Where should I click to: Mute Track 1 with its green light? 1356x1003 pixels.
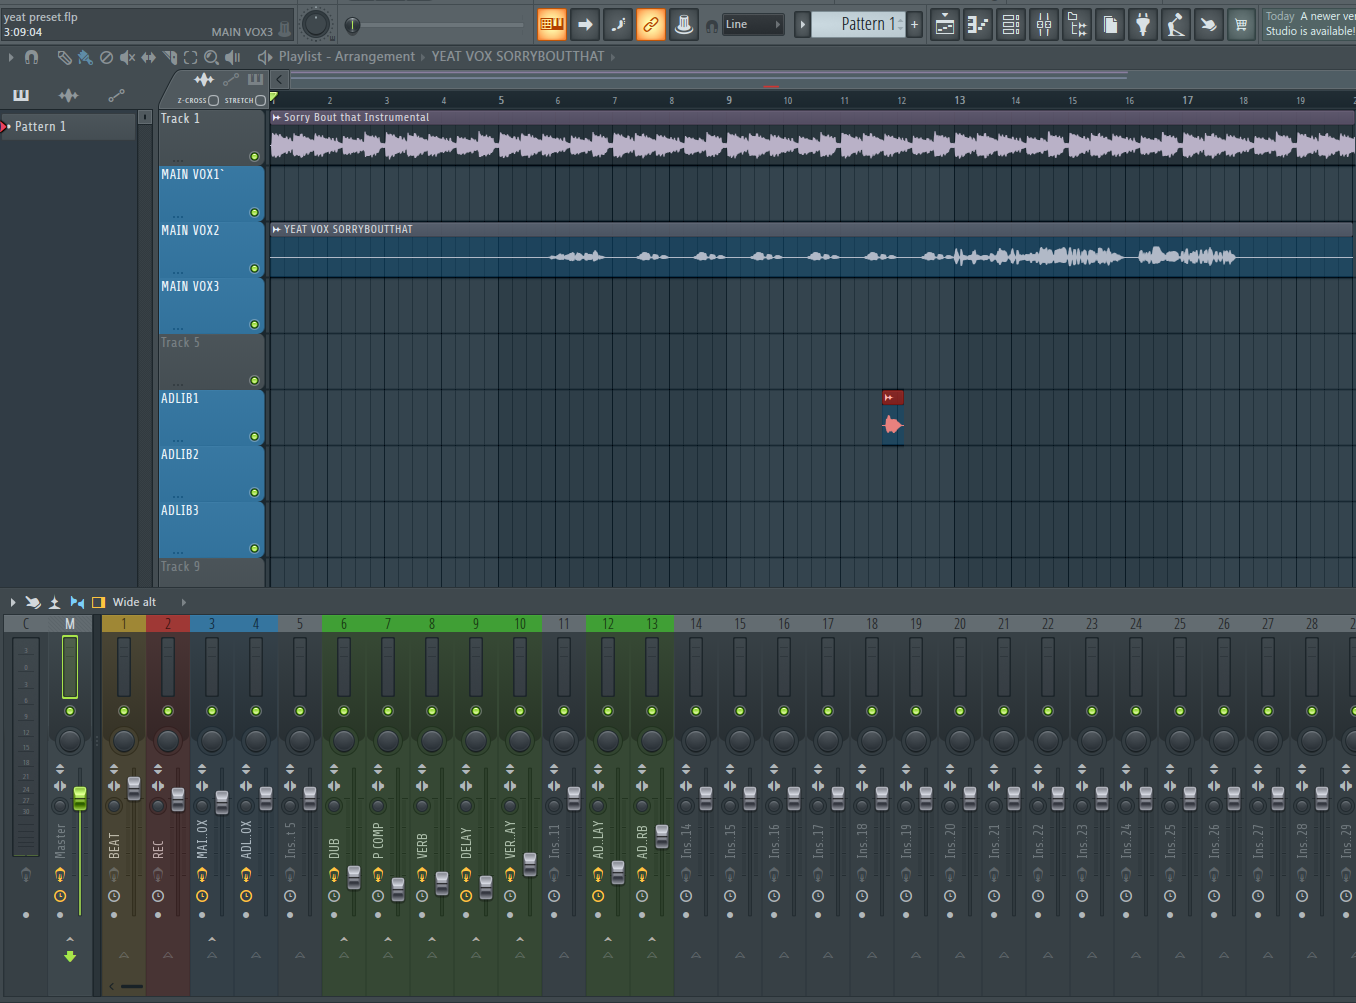click(x=254, y=156)
